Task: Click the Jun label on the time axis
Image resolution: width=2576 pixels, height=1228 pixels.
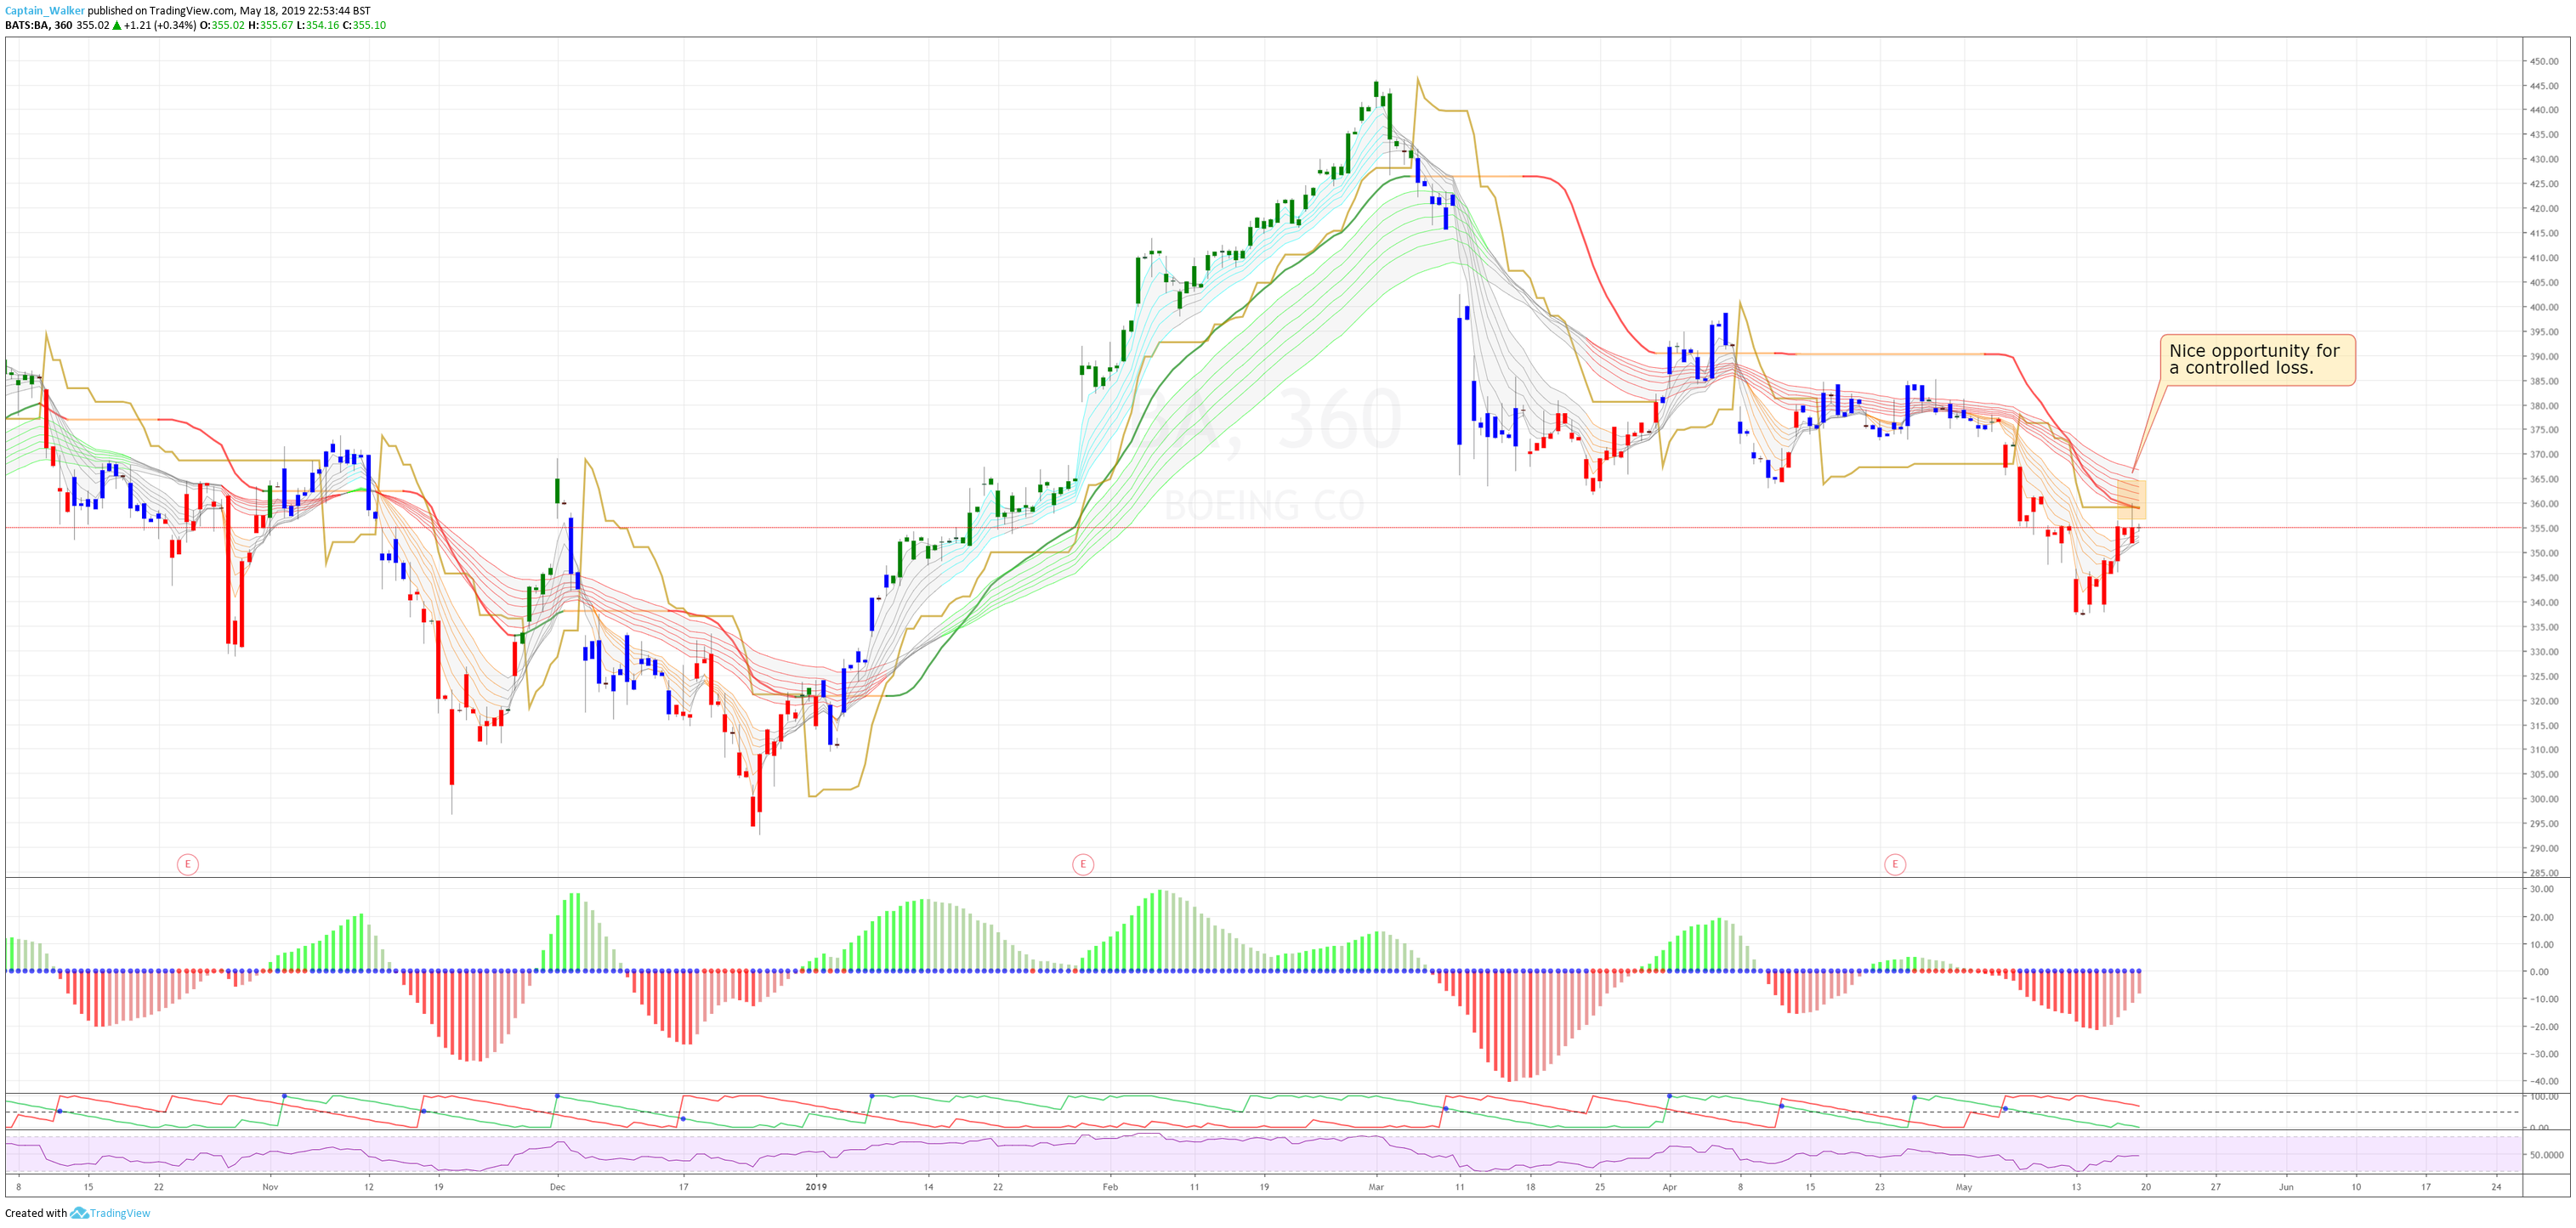Action: coord(2286,1187)
